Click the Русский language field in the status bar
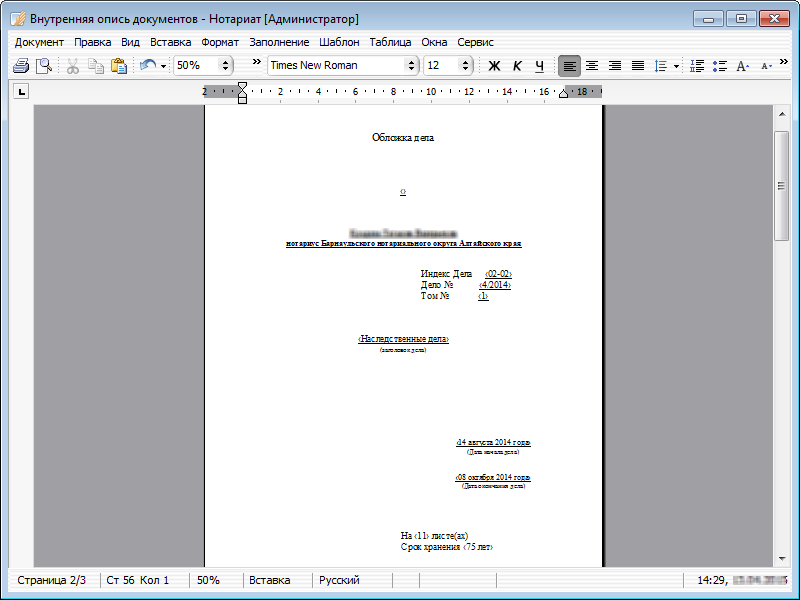The width and height of the screenshot is (800, 600). tap(339, 580)
